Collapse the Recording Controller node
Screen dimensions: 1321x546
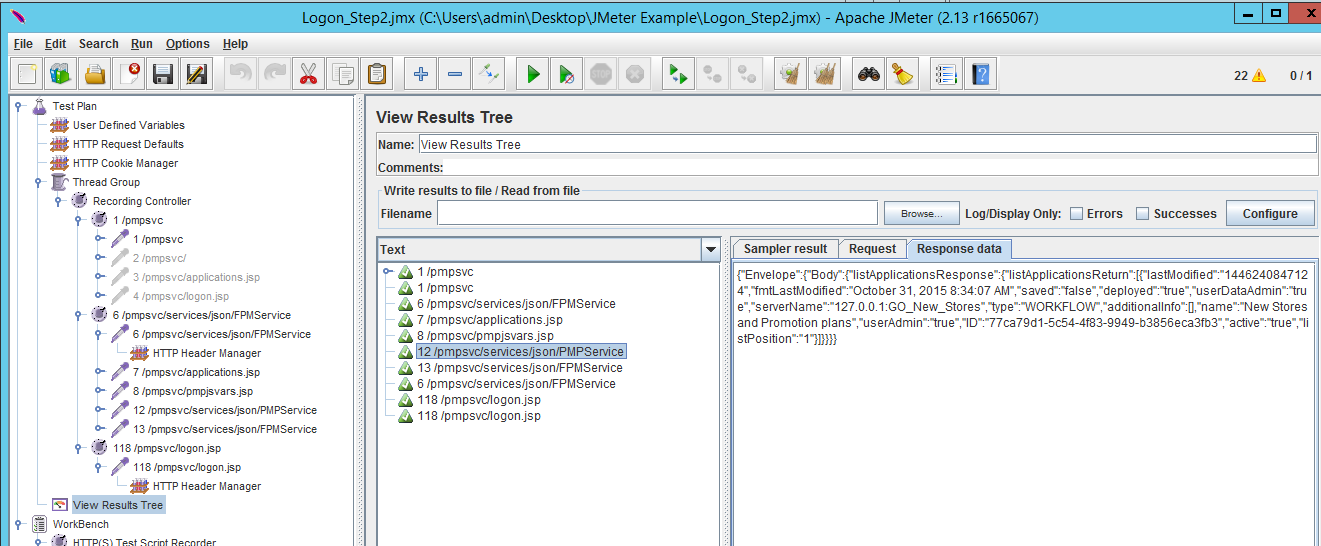[59, 201]
